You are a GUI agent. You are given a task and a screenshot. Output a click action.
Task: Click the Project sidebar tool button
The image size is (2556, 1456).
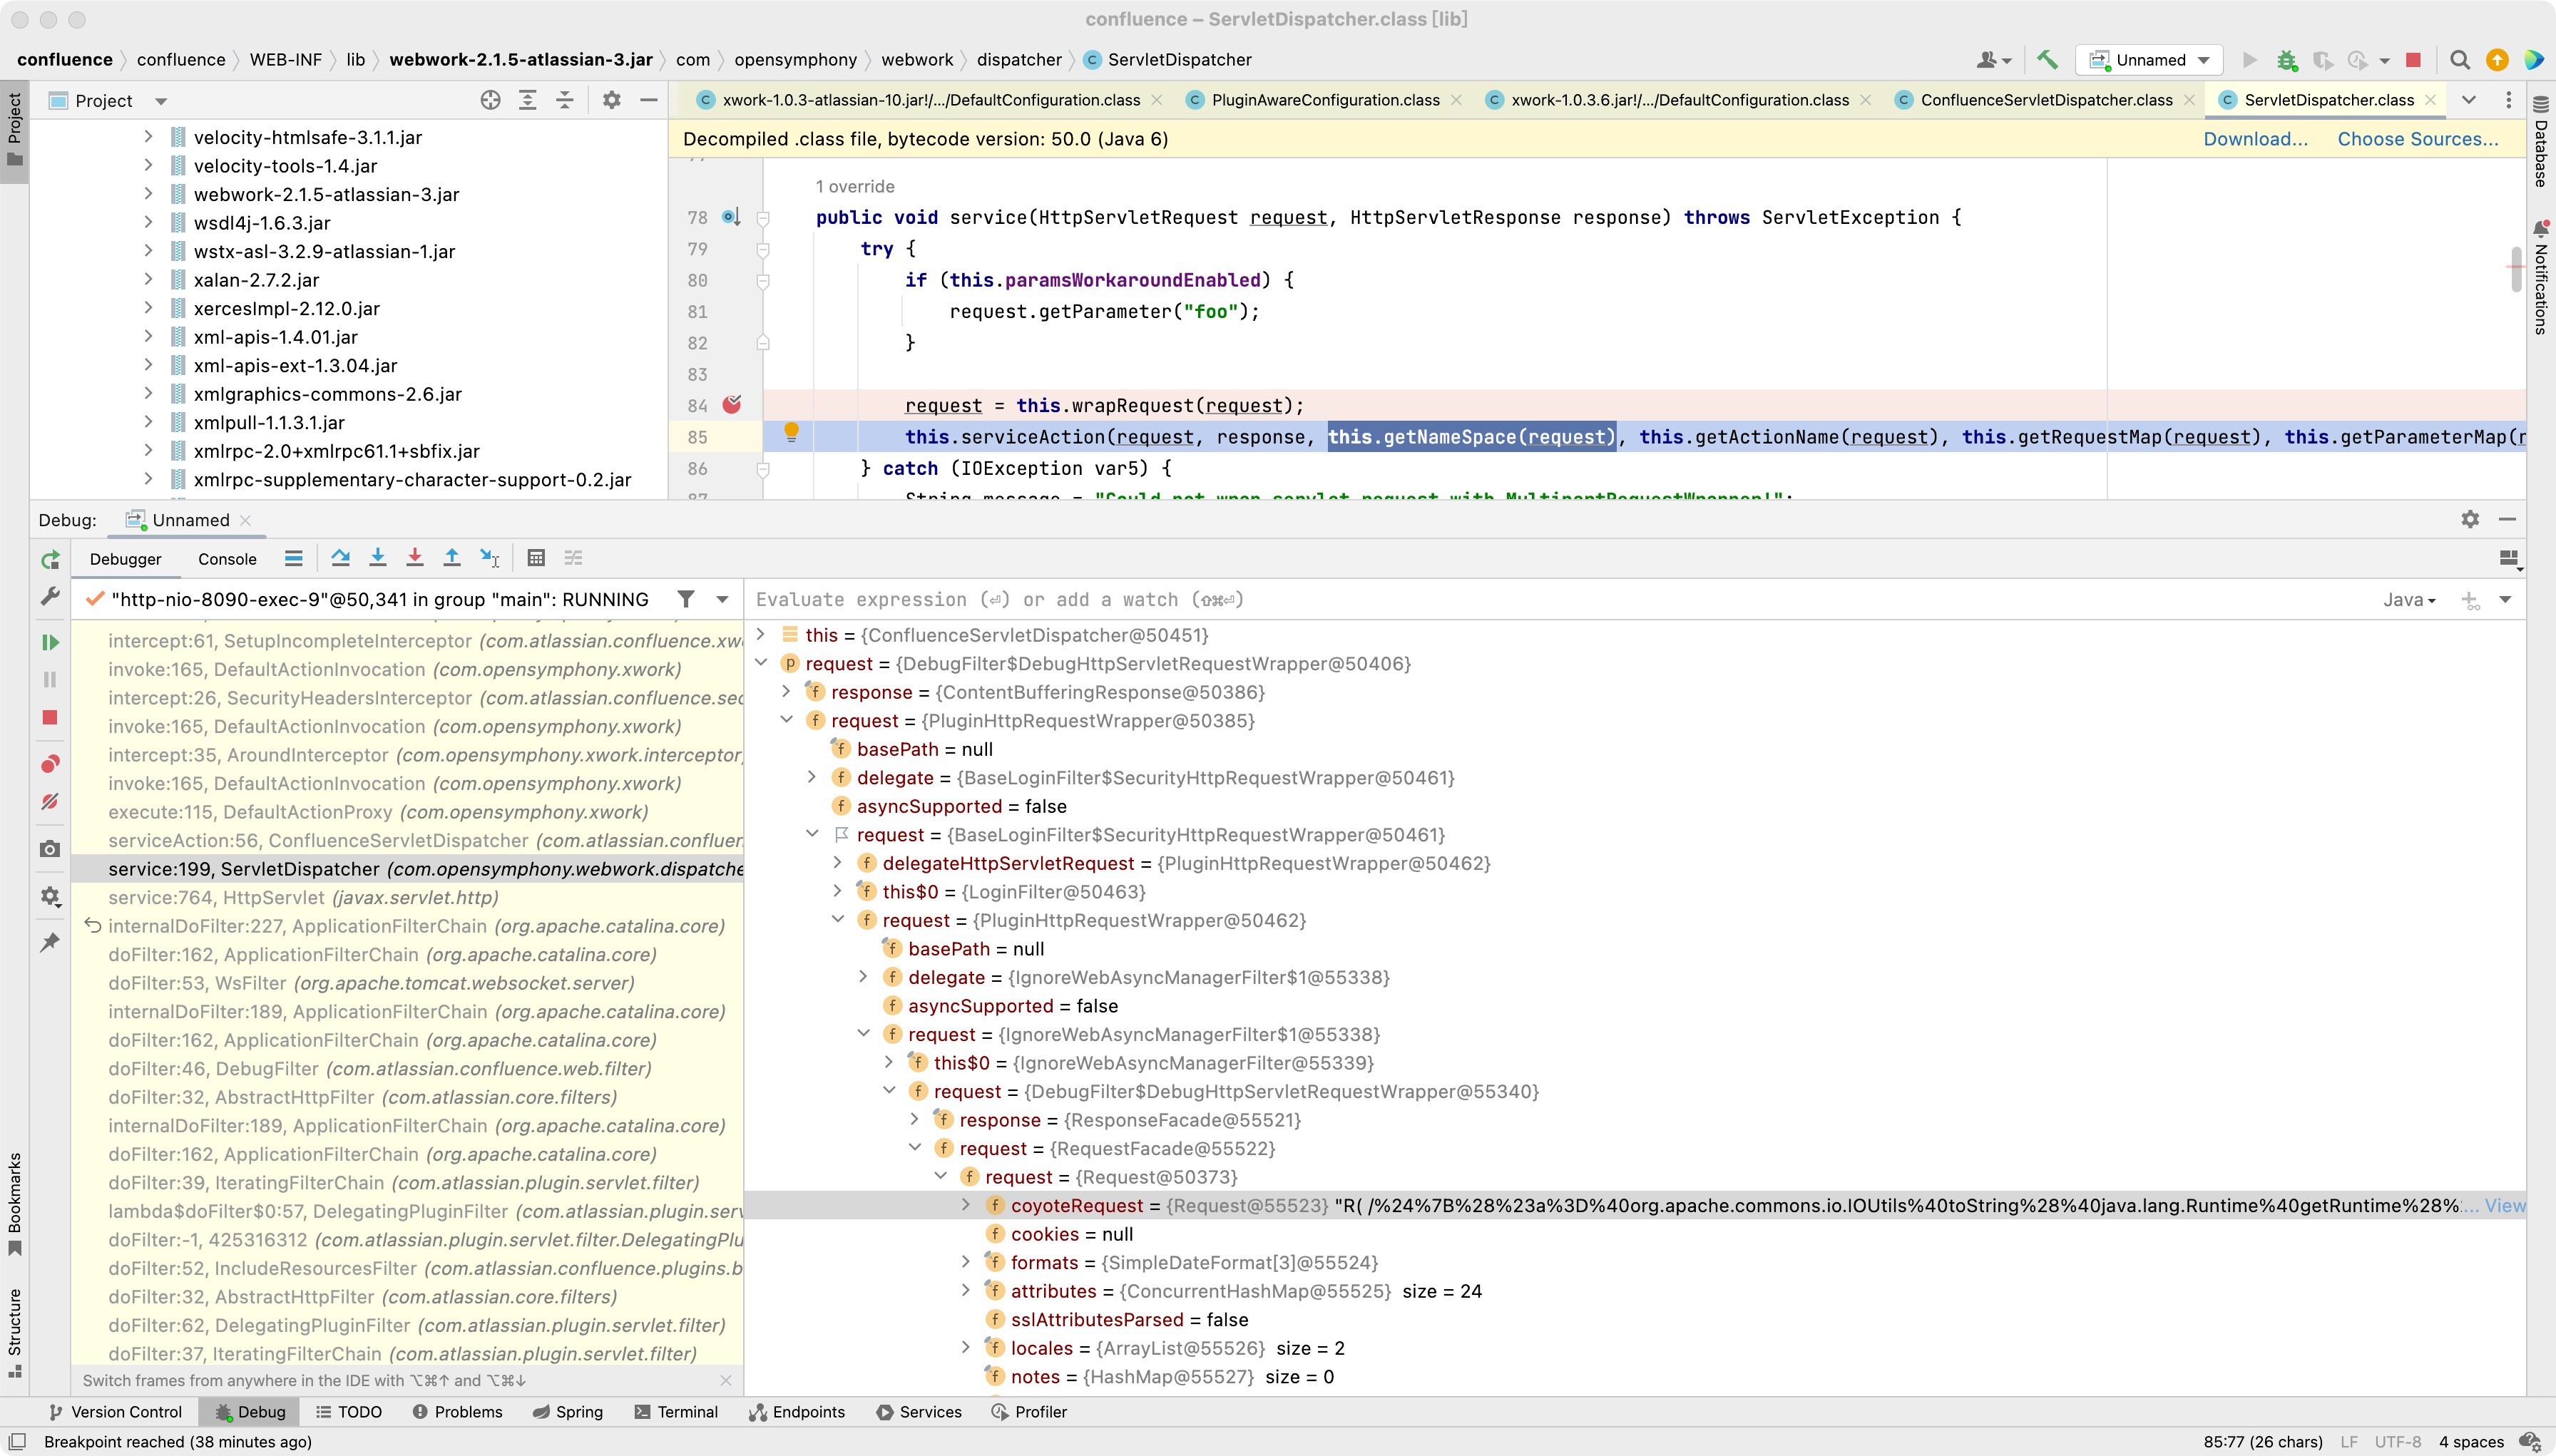point(14,130)
